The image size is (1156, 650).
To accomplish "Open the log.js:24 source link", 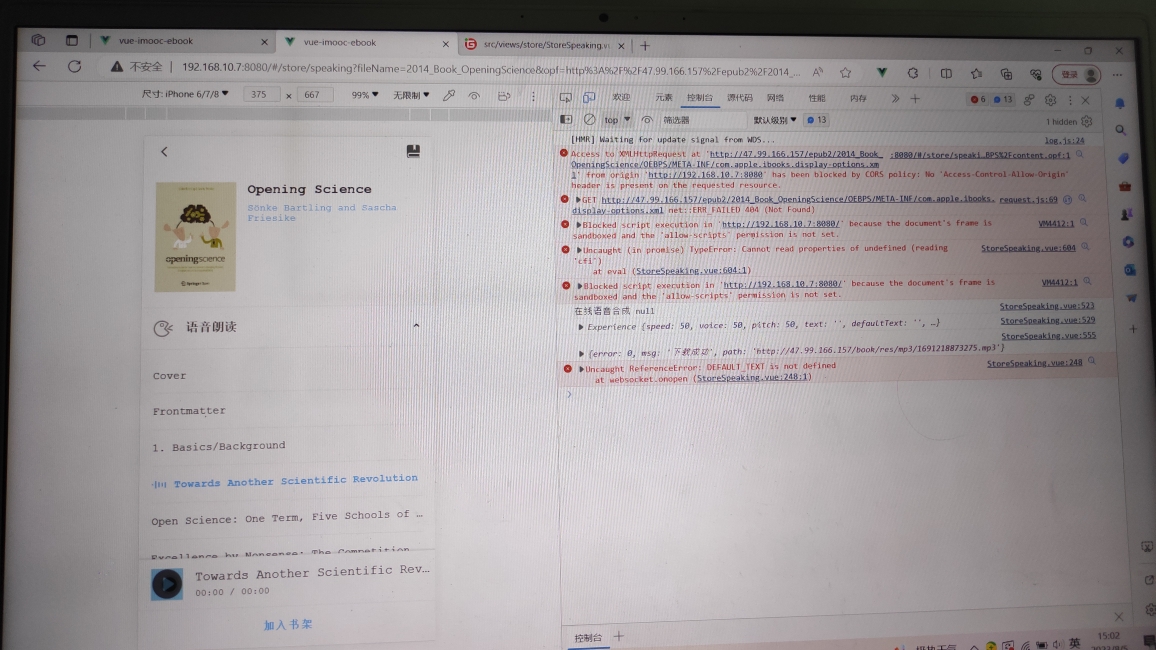I will (x=1064, y=140).
